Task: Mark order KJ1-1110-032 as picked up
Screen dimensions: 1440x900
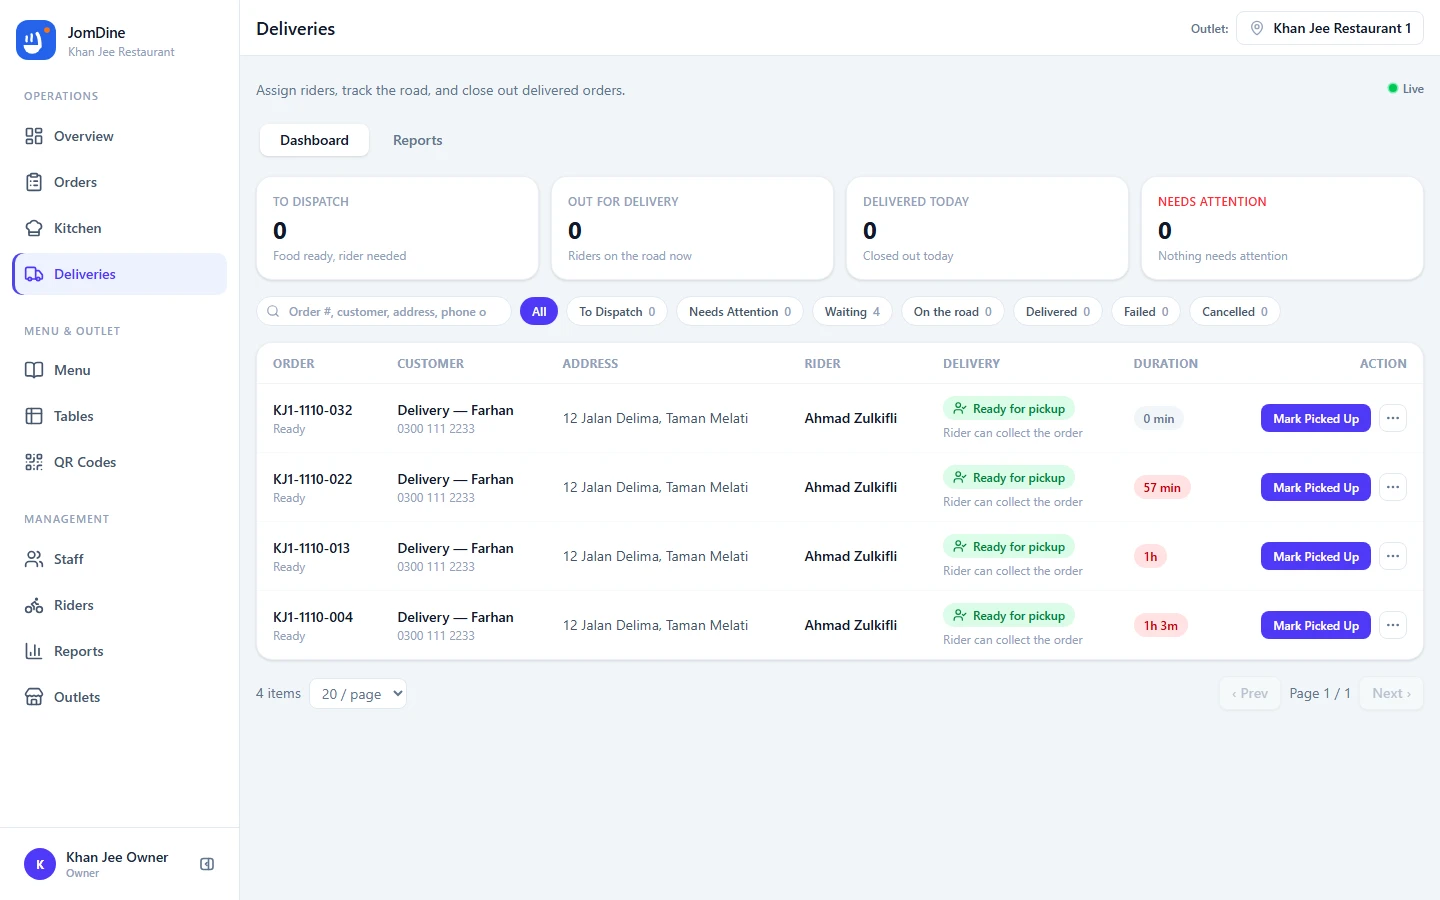Action: [1316, 418]
